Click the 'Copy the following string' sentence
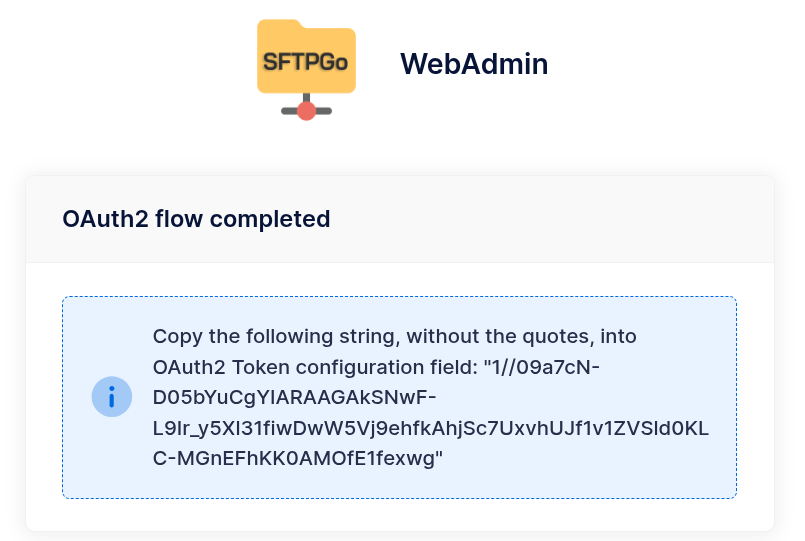Screen dimensions: 805x541 click(x=394, y=336)
